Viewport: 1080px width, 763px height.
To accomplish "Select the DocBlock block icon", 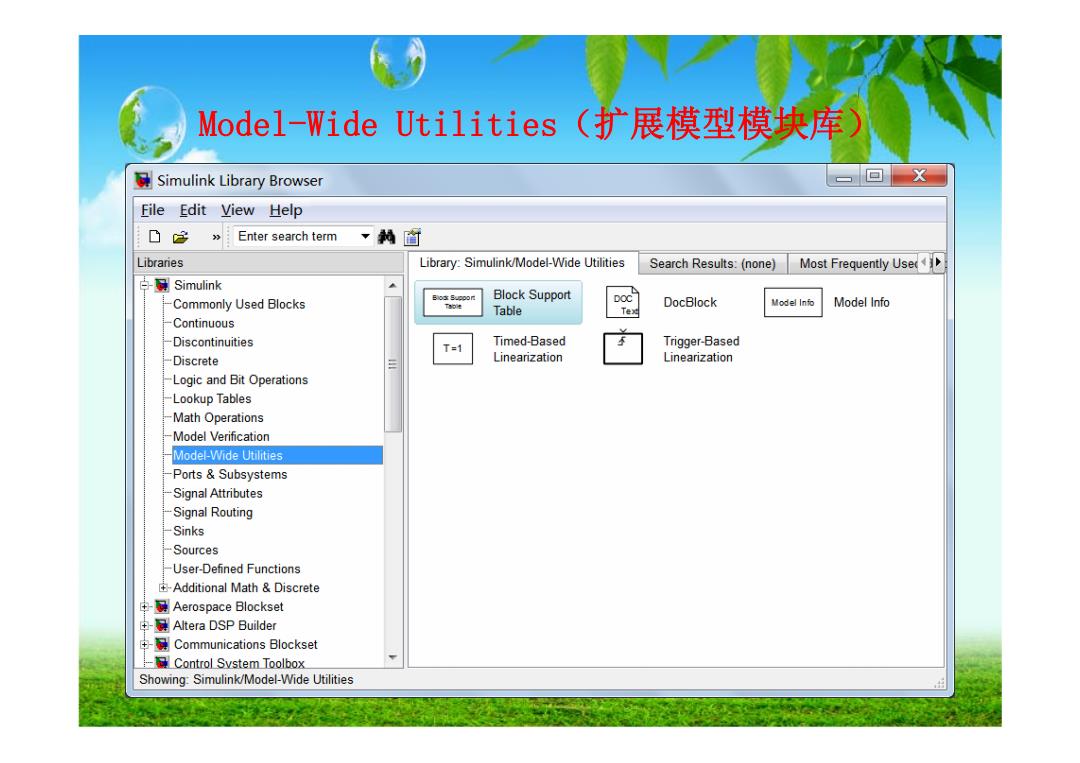I will coord(623,302).
